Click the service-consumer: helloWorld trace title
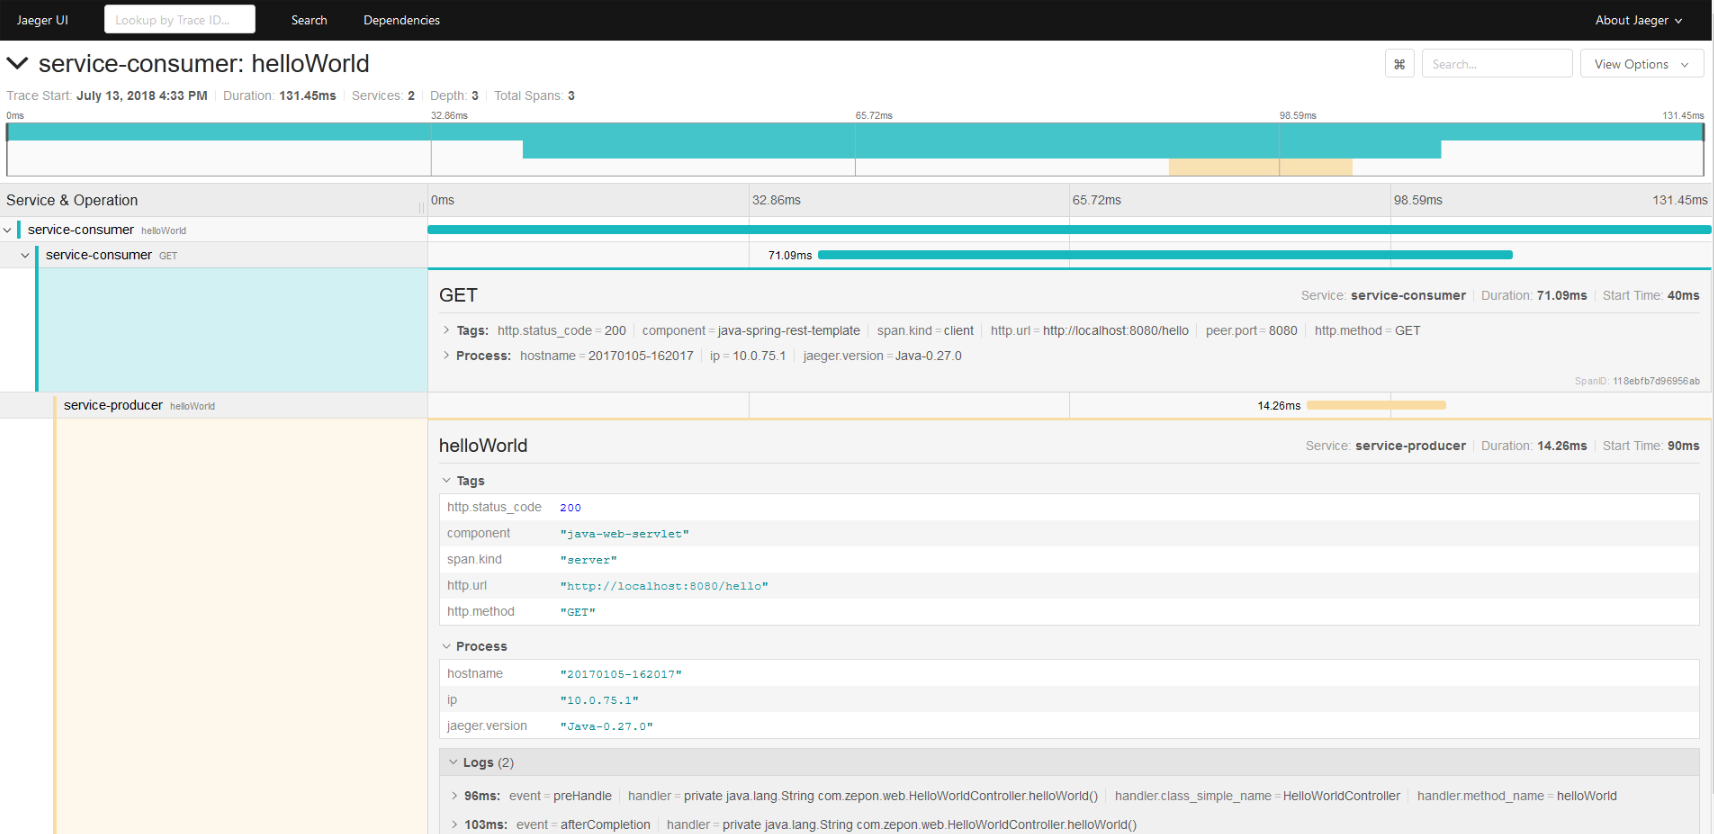Image resolution: width=1714 pixels, height=834 pixels. tap(204, 64)
